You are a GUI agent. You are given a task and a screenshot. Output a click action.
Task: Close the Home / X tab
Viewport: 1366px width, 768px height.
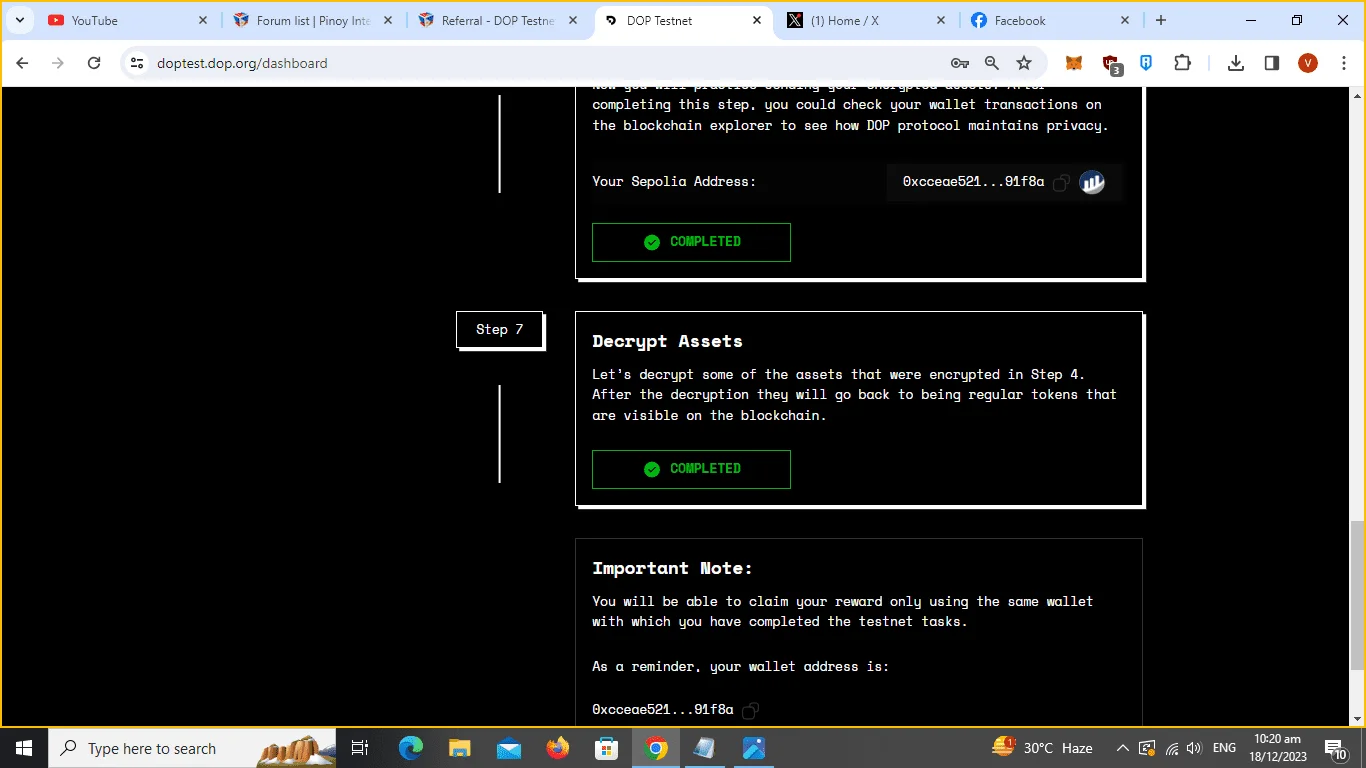[x=941, y=20]
